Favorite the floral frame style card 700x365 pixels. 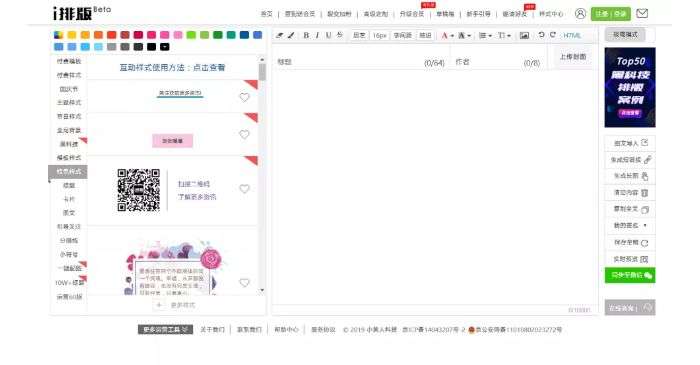coord(244,282)
